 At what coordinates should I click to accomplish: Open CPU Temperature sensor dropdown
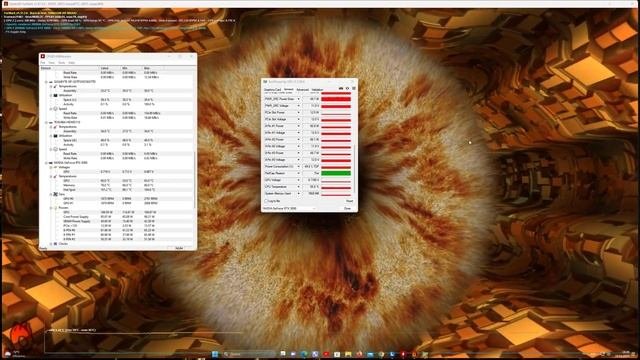[x=298, y=187]
